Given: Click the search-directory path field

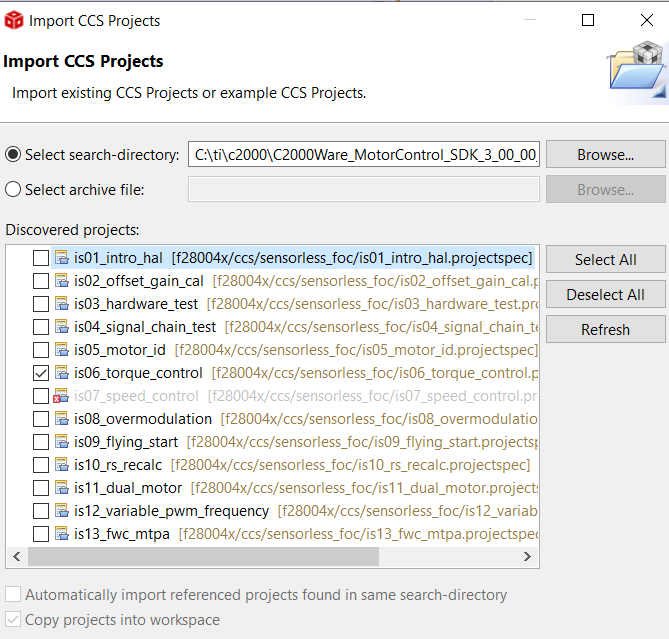Looking at the screenshot, I should pos(364,155).
